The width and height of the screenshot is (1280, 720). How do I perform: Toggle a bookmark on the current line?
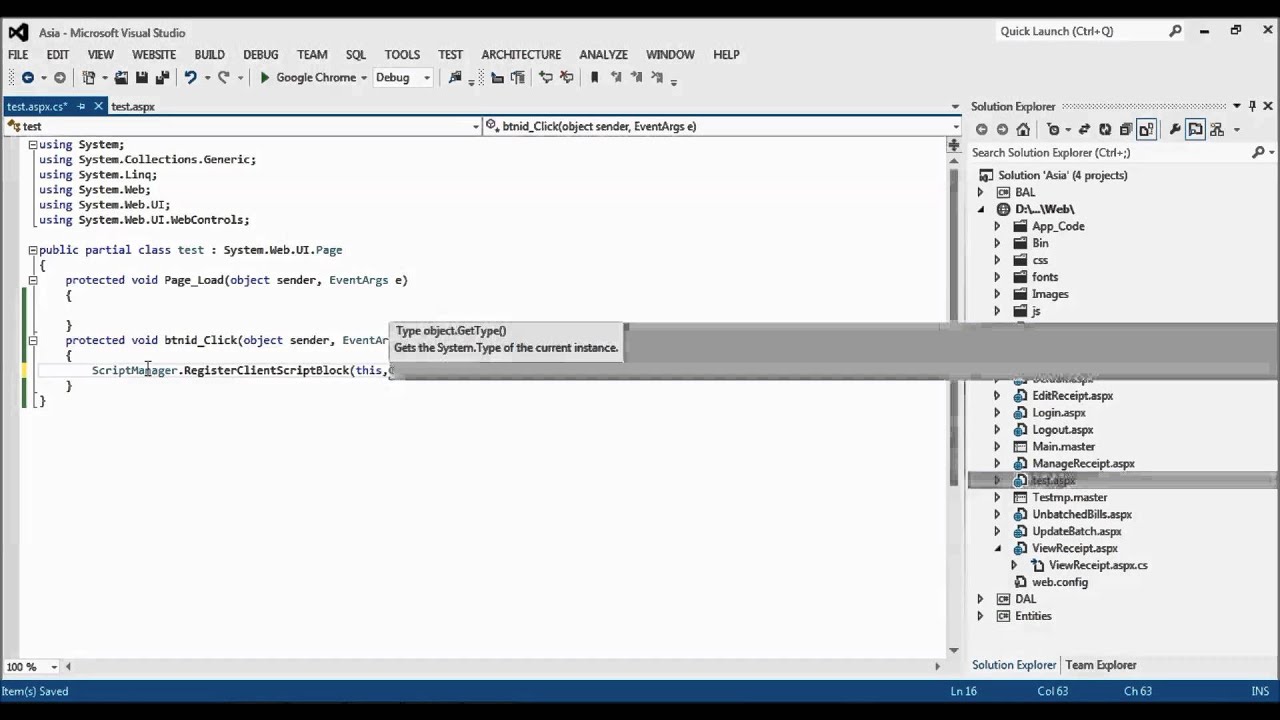595,78
